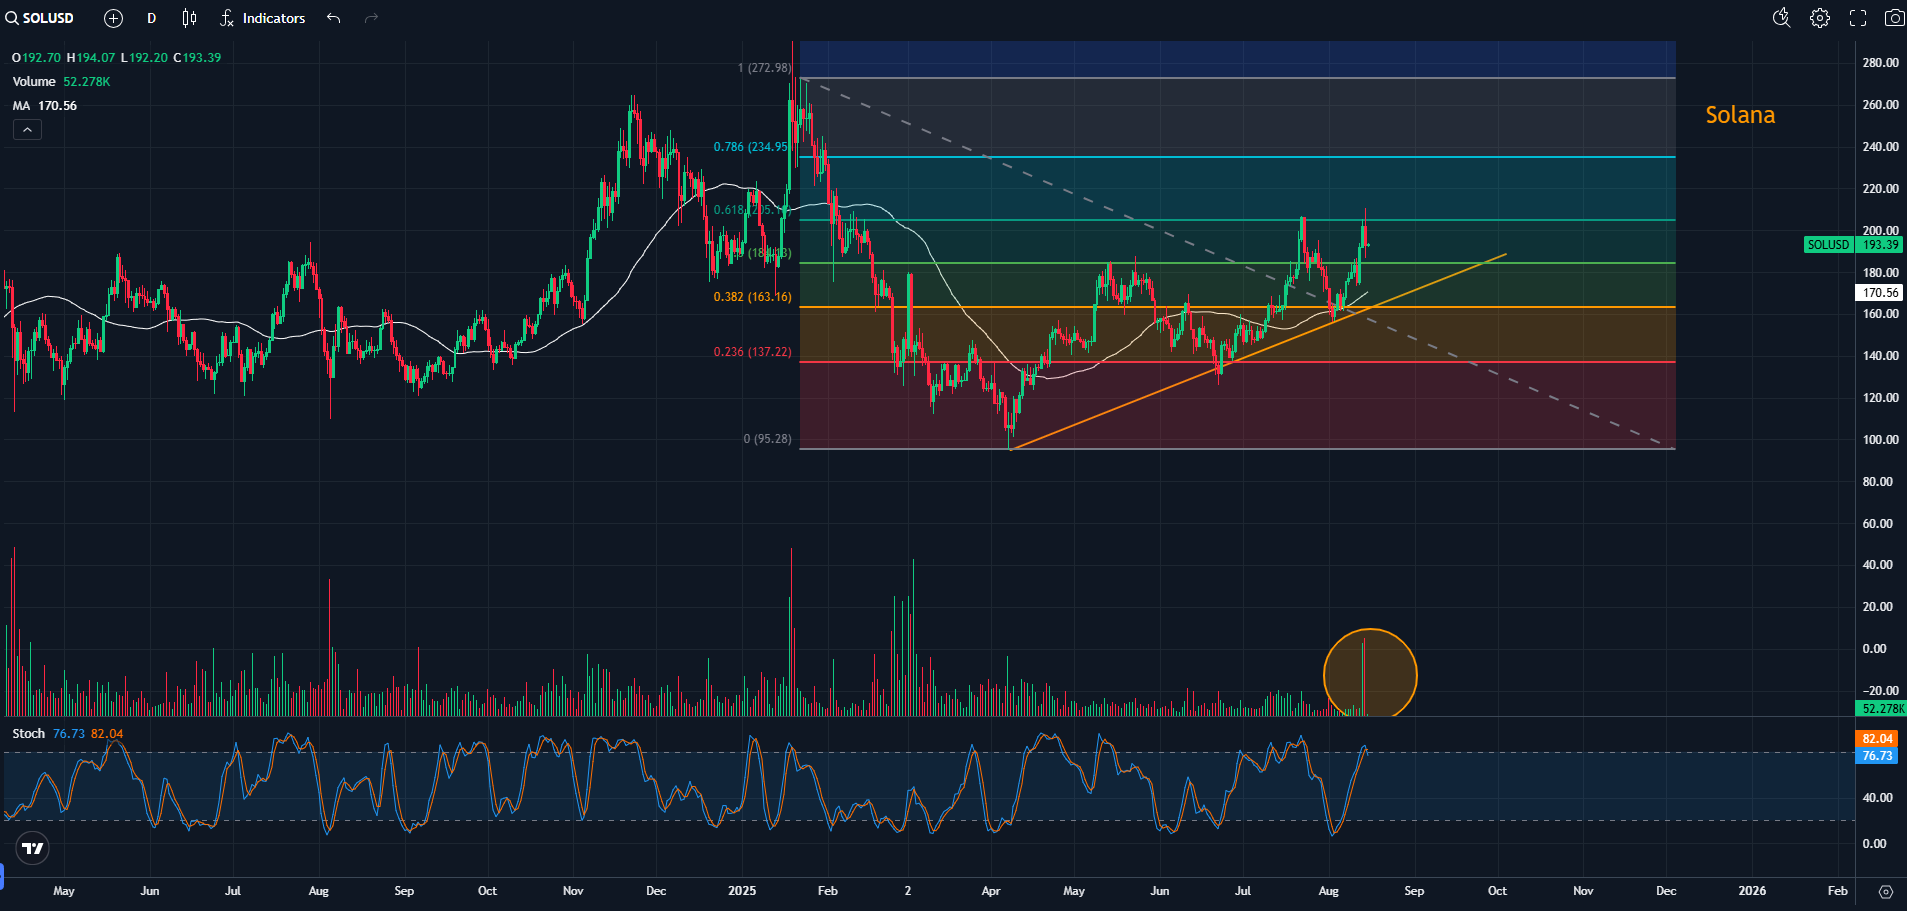Viewport: 1907px width, 911px height.
Task: Click the low price value 192.20
Action: coord(149,58)
